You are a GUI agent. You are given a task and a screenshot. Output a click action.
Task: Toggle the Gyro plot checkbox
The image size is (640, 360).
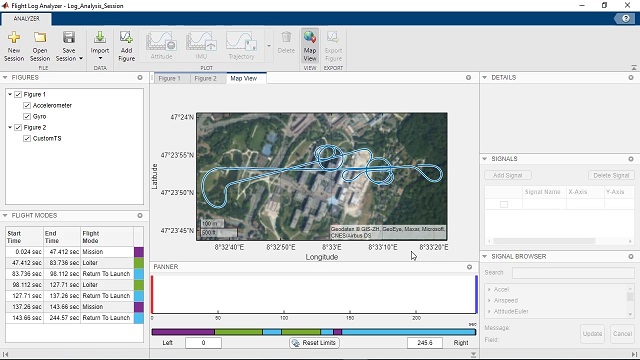coord(27,116)
